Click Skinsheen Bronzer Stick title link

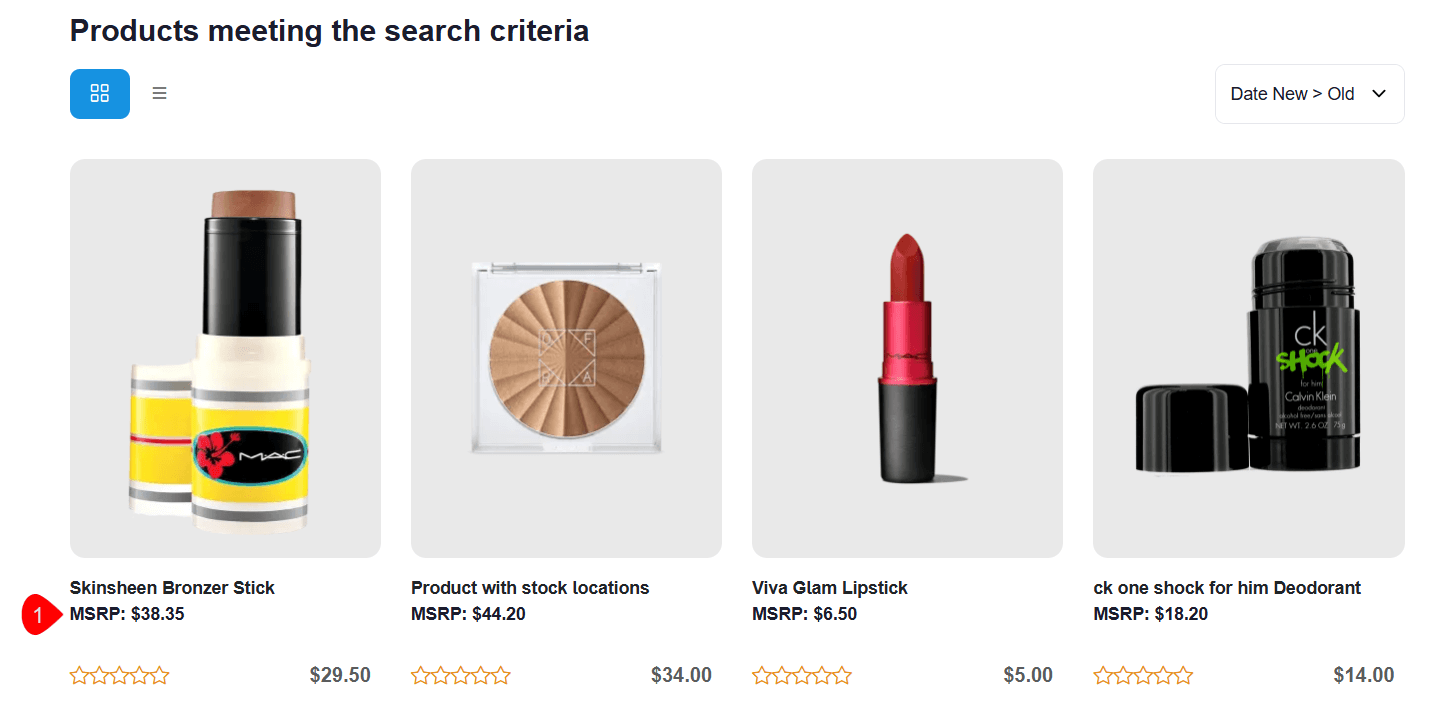click(x=172, y=588)
